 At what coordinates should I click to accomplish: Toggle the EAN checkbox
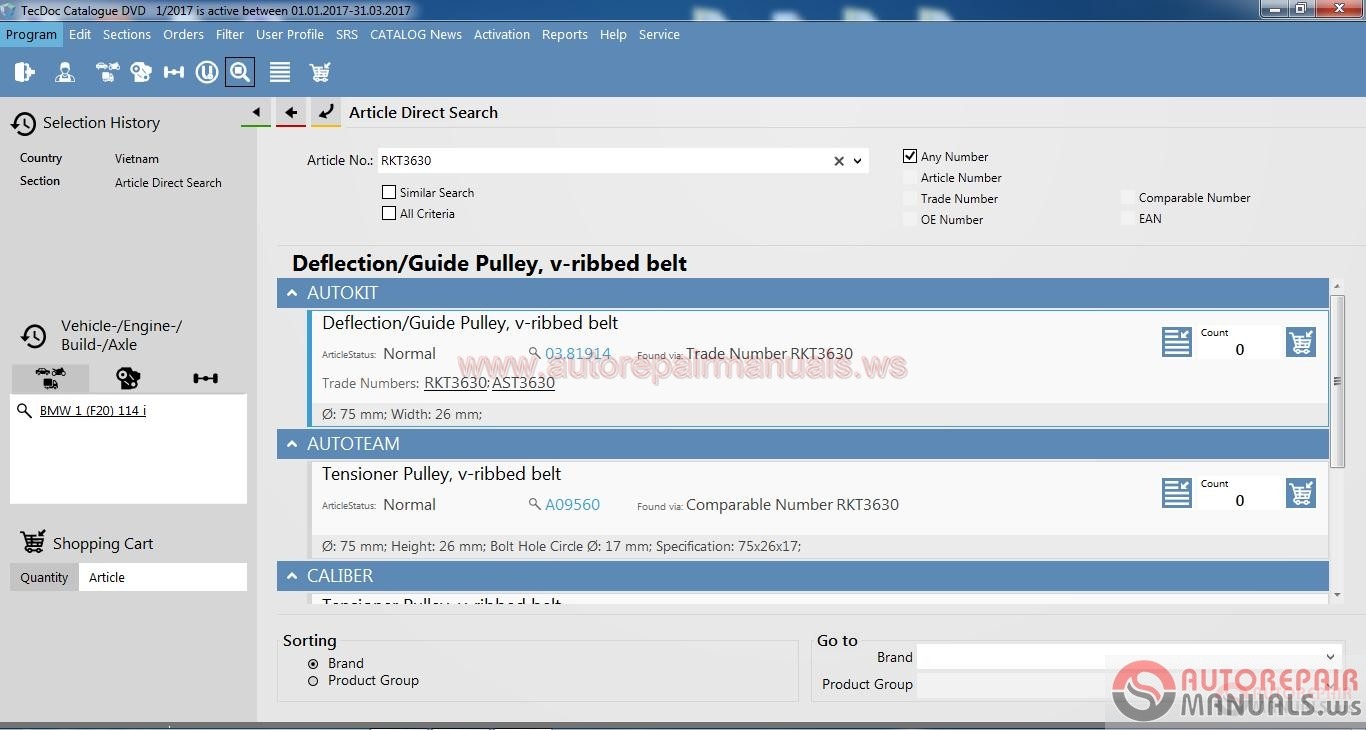[x=1128, y=218]
